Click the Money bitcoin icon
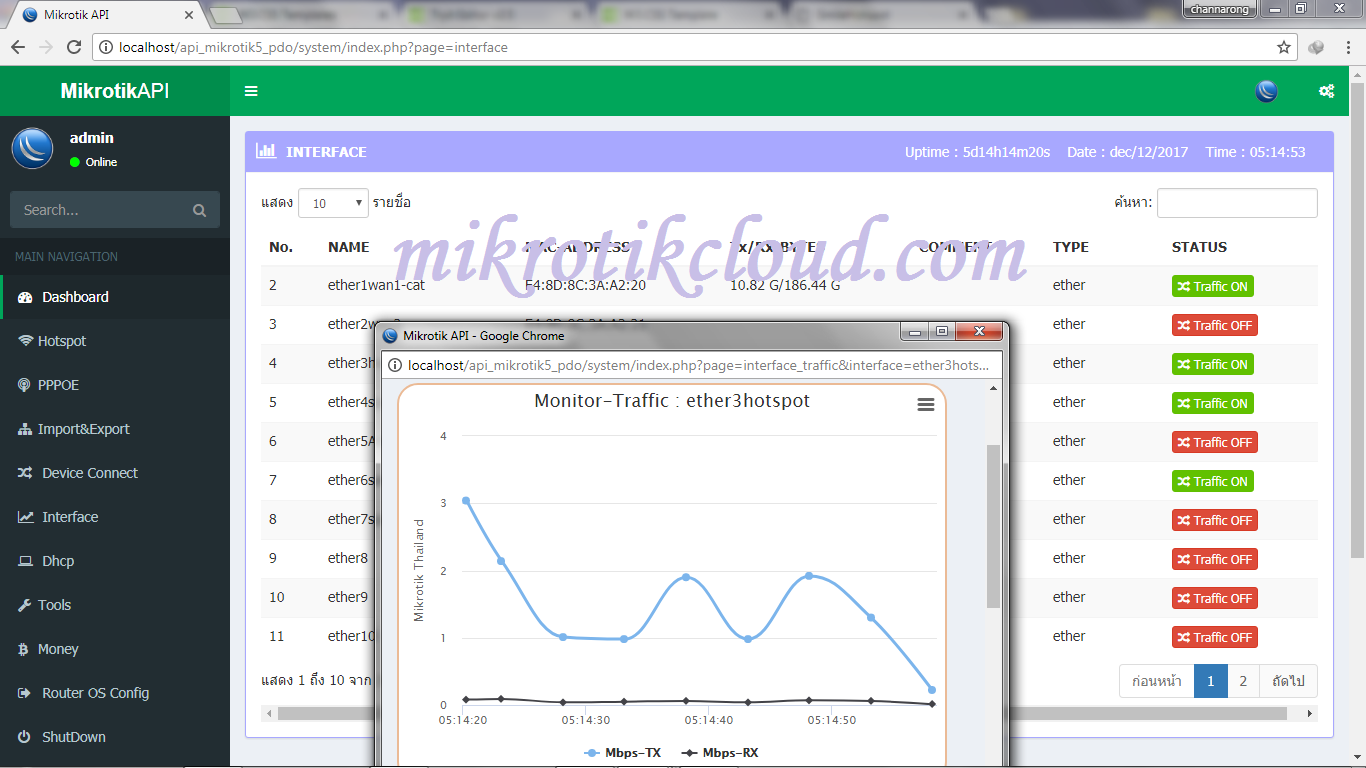The image size is (1366, 768). click(x=23, y=649)
